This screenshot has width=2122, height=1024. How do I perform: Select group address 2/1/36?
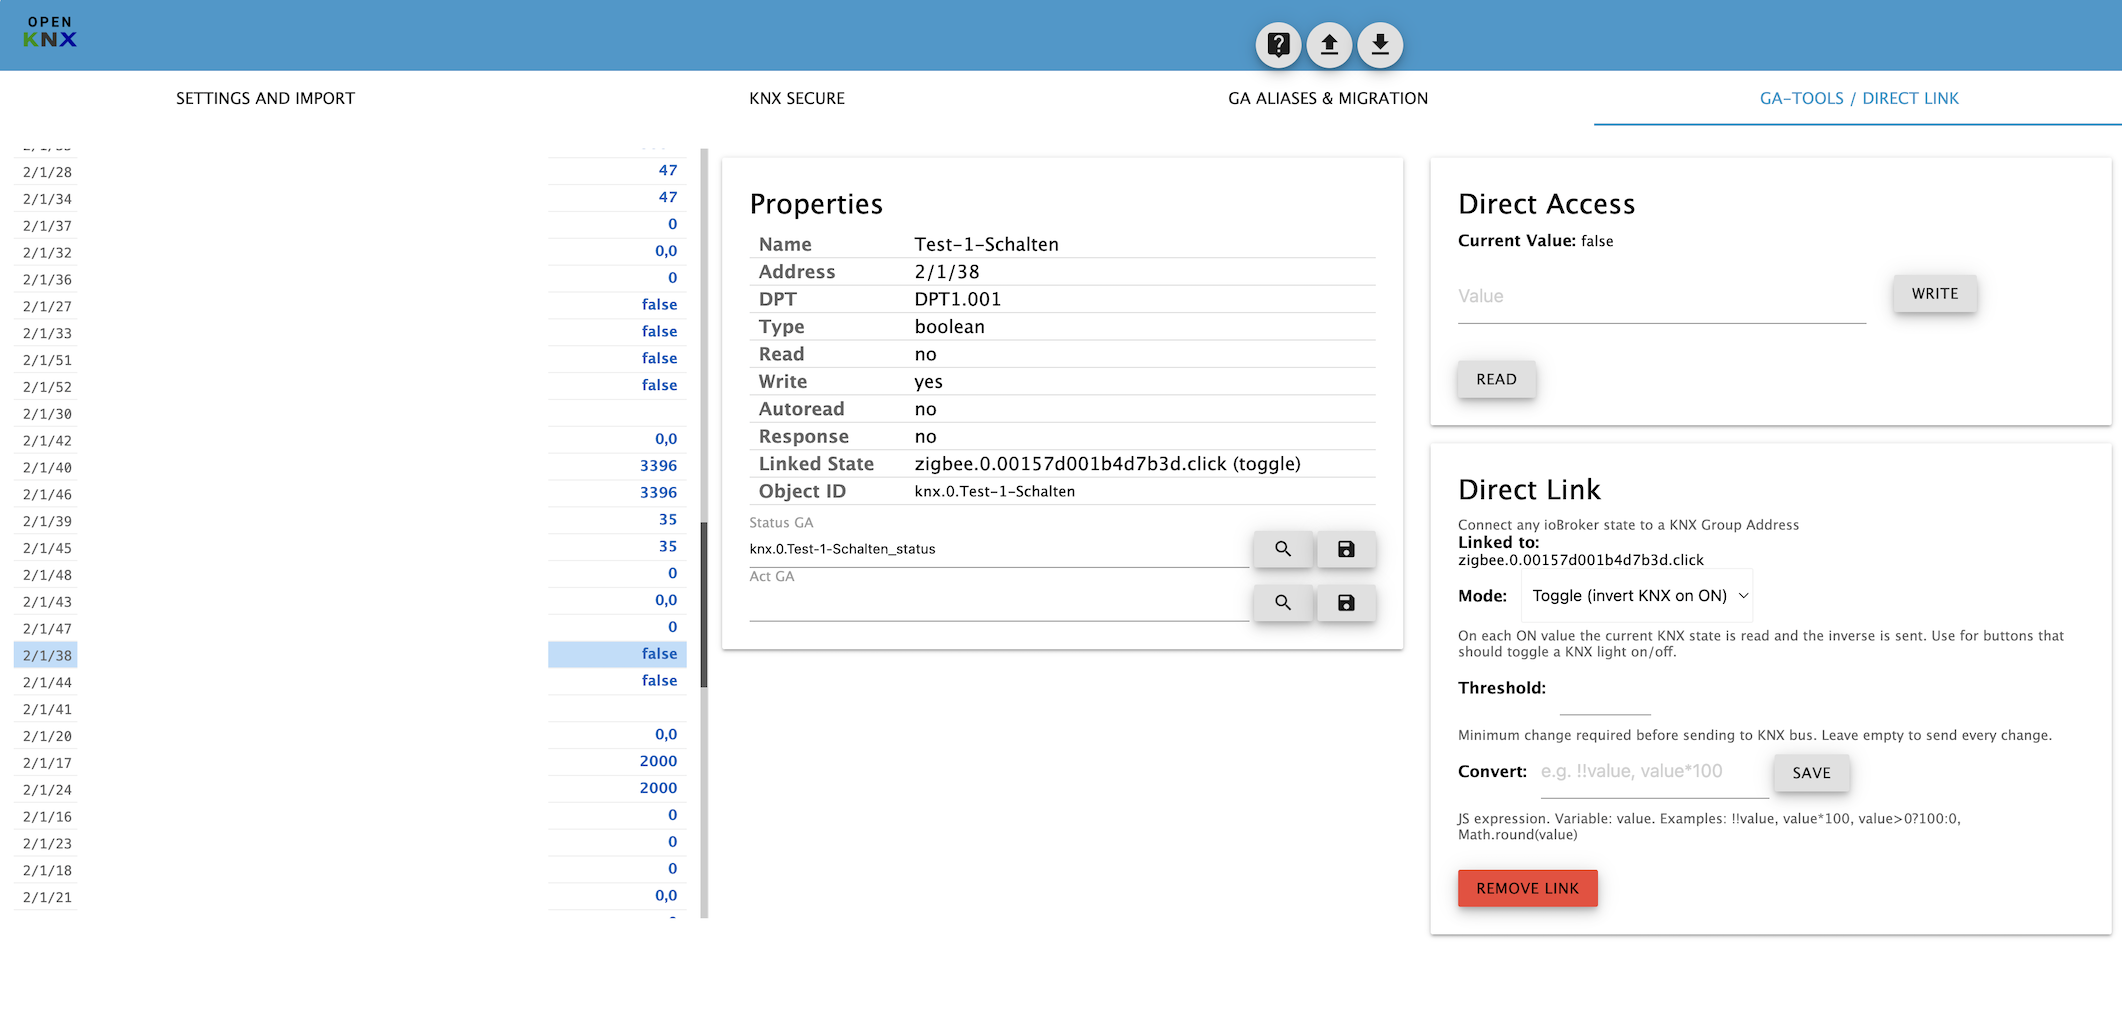(x=47, y=280)
